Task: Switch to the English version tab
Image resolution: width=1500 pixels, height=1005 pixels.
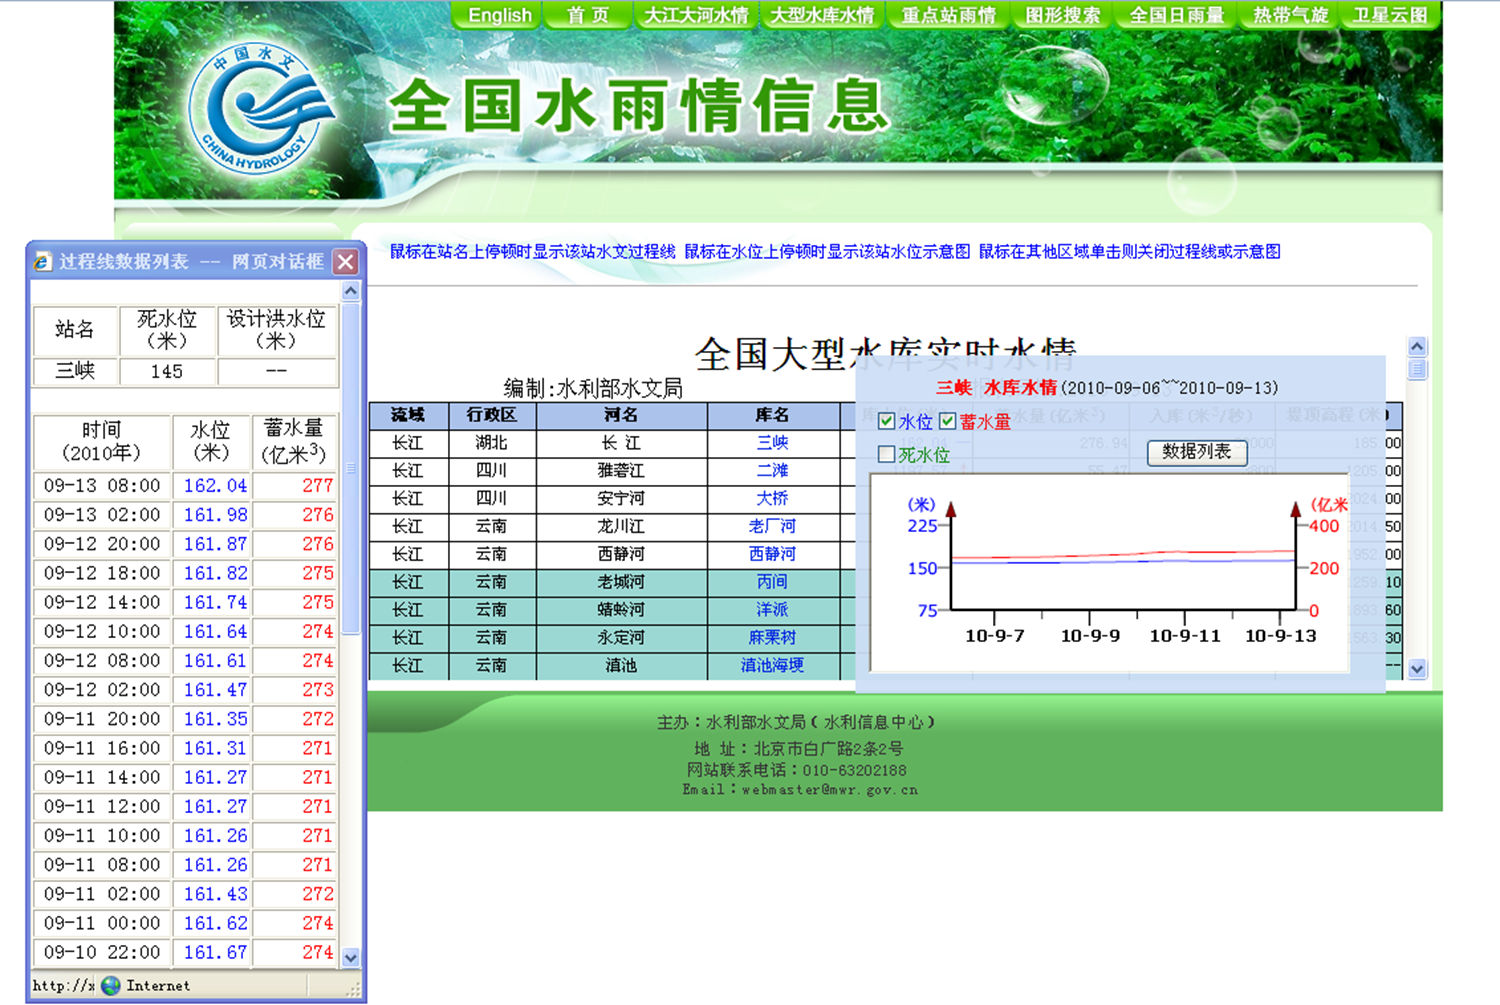Action: coord(499,15)
